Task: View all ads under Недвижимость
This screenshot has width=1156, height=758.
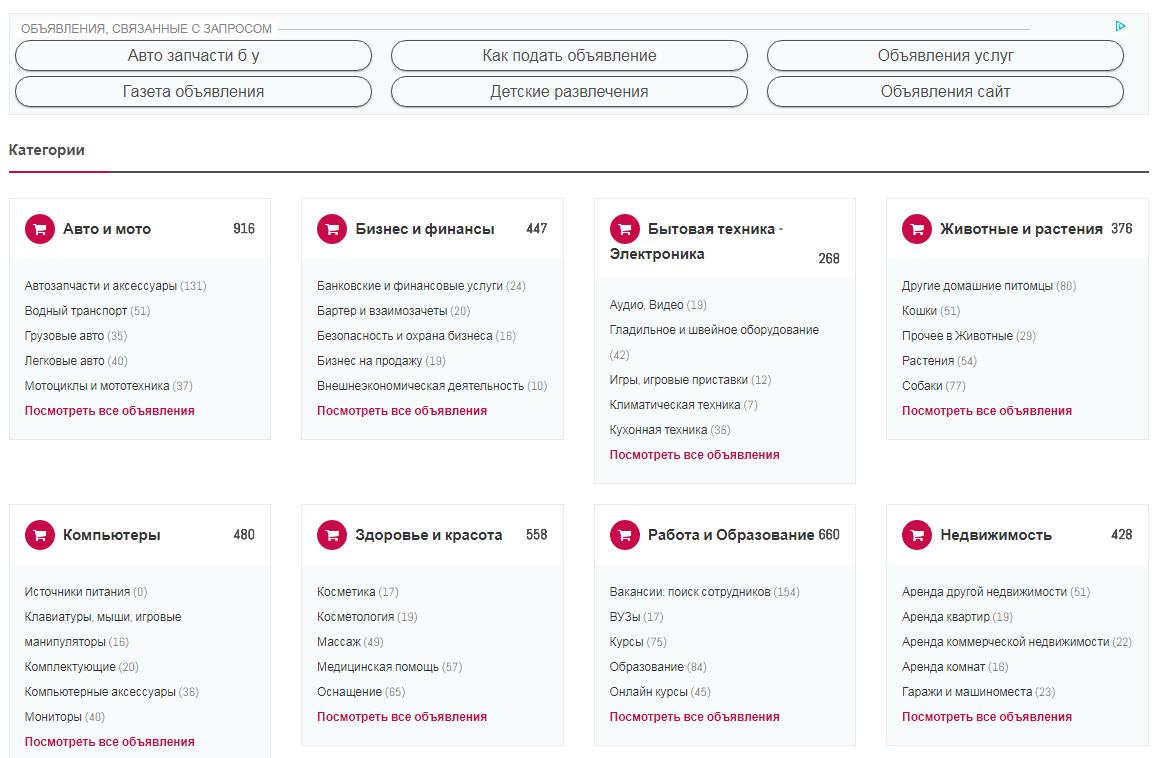Action: coord(986,717)
